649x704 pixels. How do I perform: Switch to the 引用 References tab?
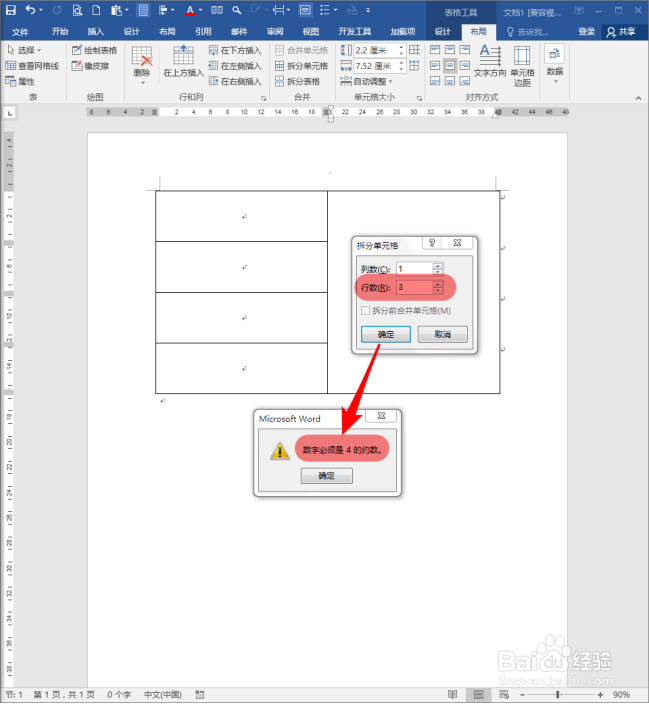tap(203, 31)
